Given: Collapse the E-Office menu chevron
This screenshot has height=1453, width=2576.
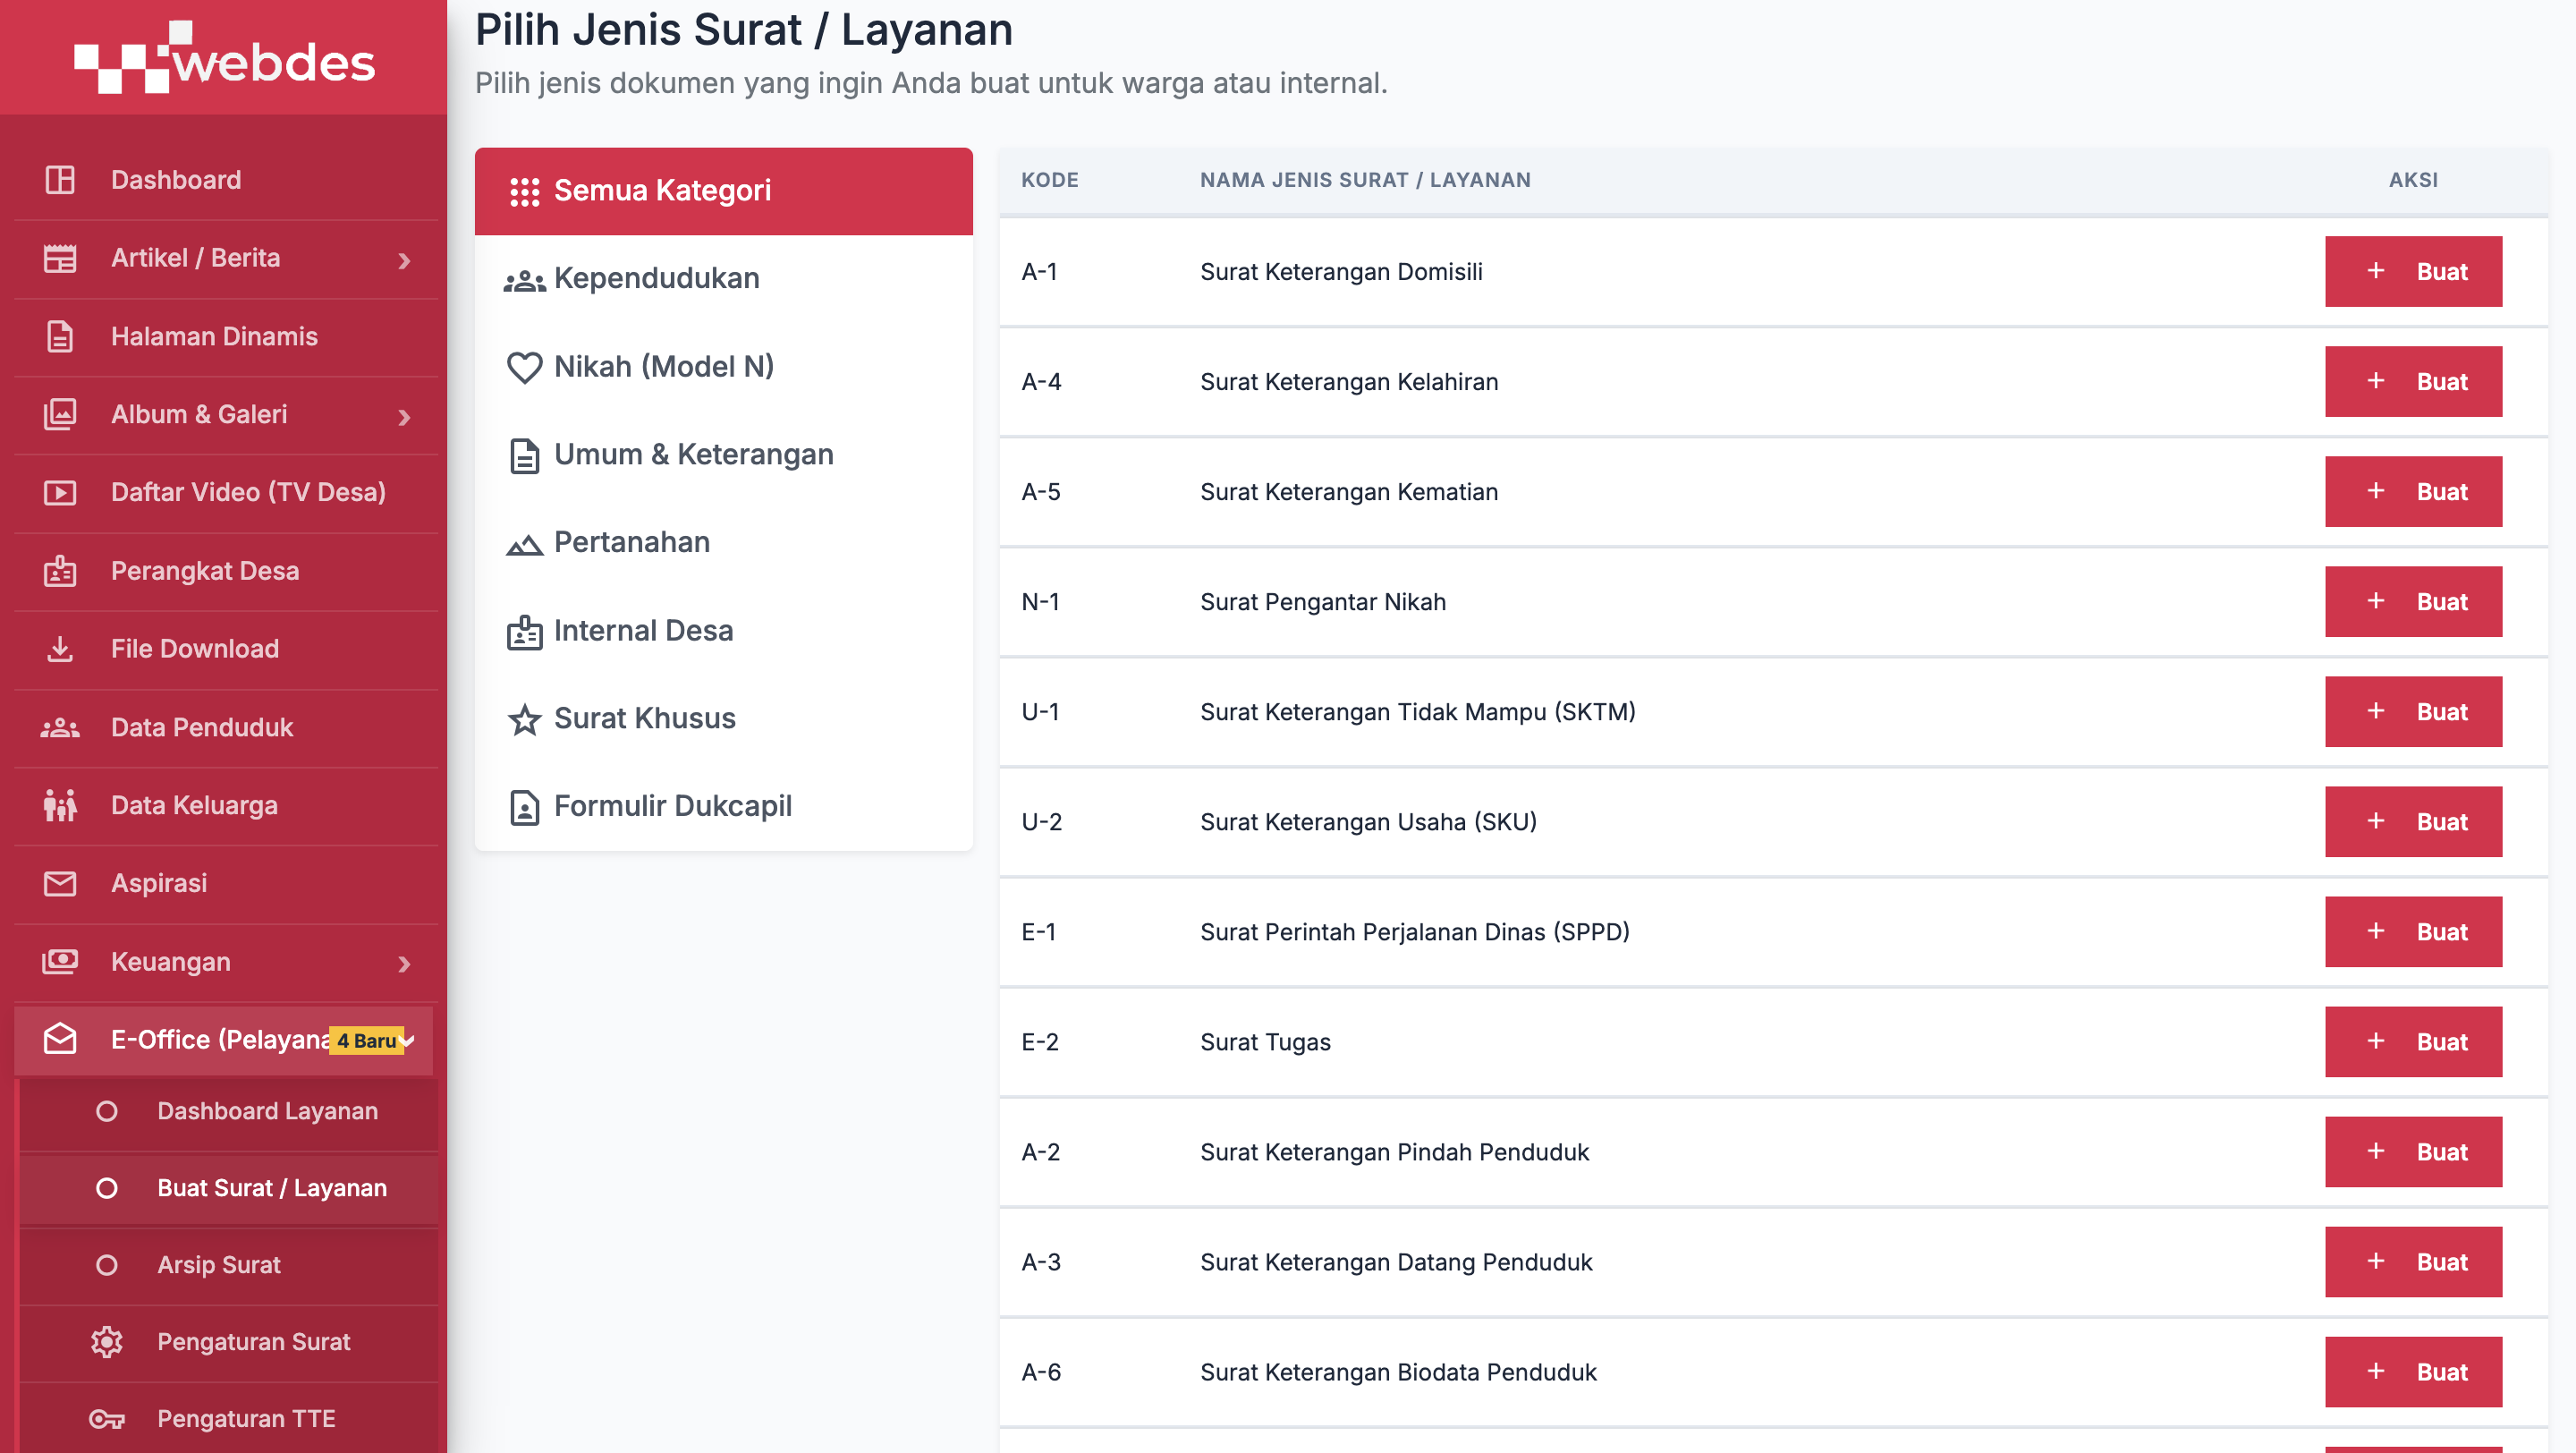Looking at the screenshot, I should click(x=408, y=1041).
